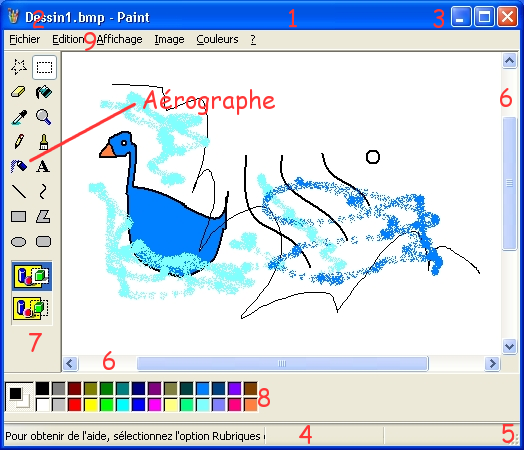The width and height of the screenshot is (524, 450).
Task: Expand the Image menu
Action: (169, 39)
